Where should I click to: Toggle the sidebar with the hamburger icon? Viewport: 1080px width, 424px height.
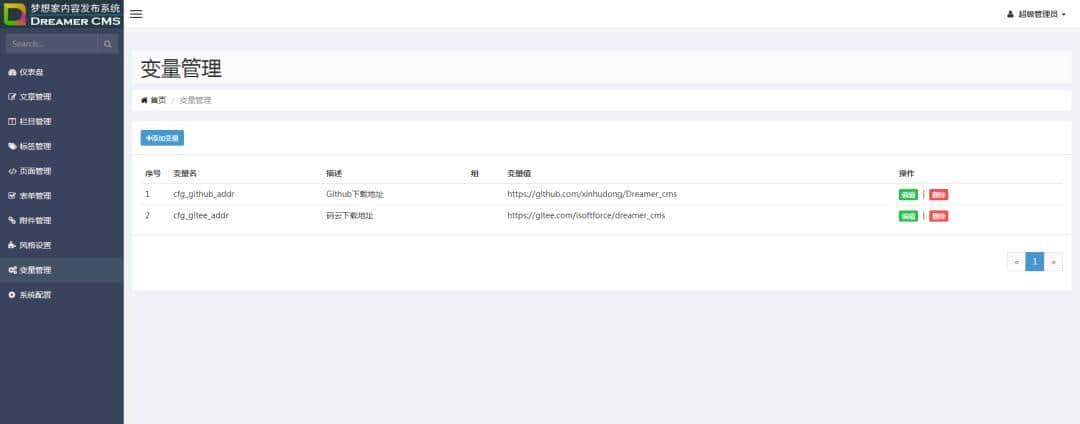click(x=136, y=14)
